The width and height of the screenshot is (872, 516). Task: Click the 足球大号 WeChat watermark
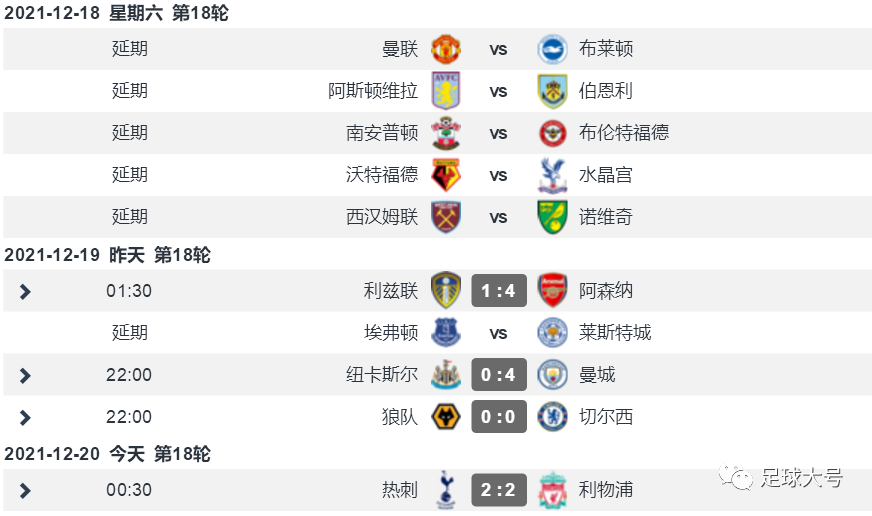coord(781,478)
